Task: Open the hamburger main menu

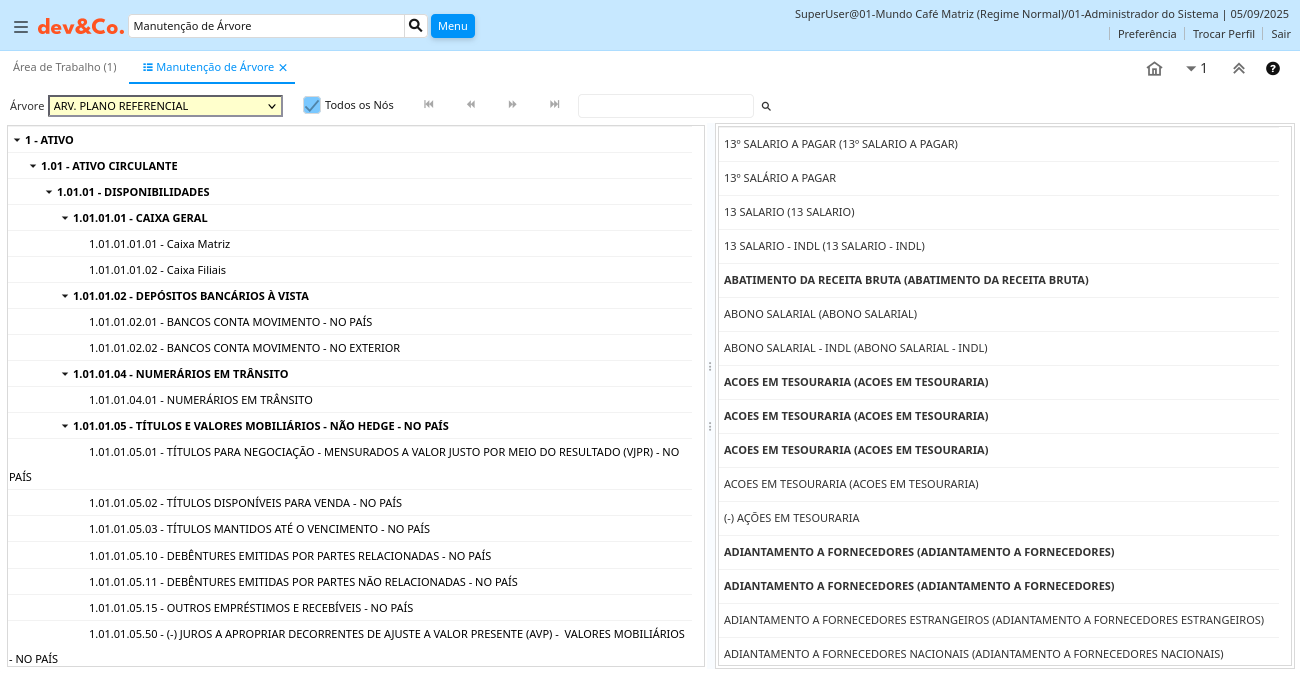Action: click(x=20, y=26)
